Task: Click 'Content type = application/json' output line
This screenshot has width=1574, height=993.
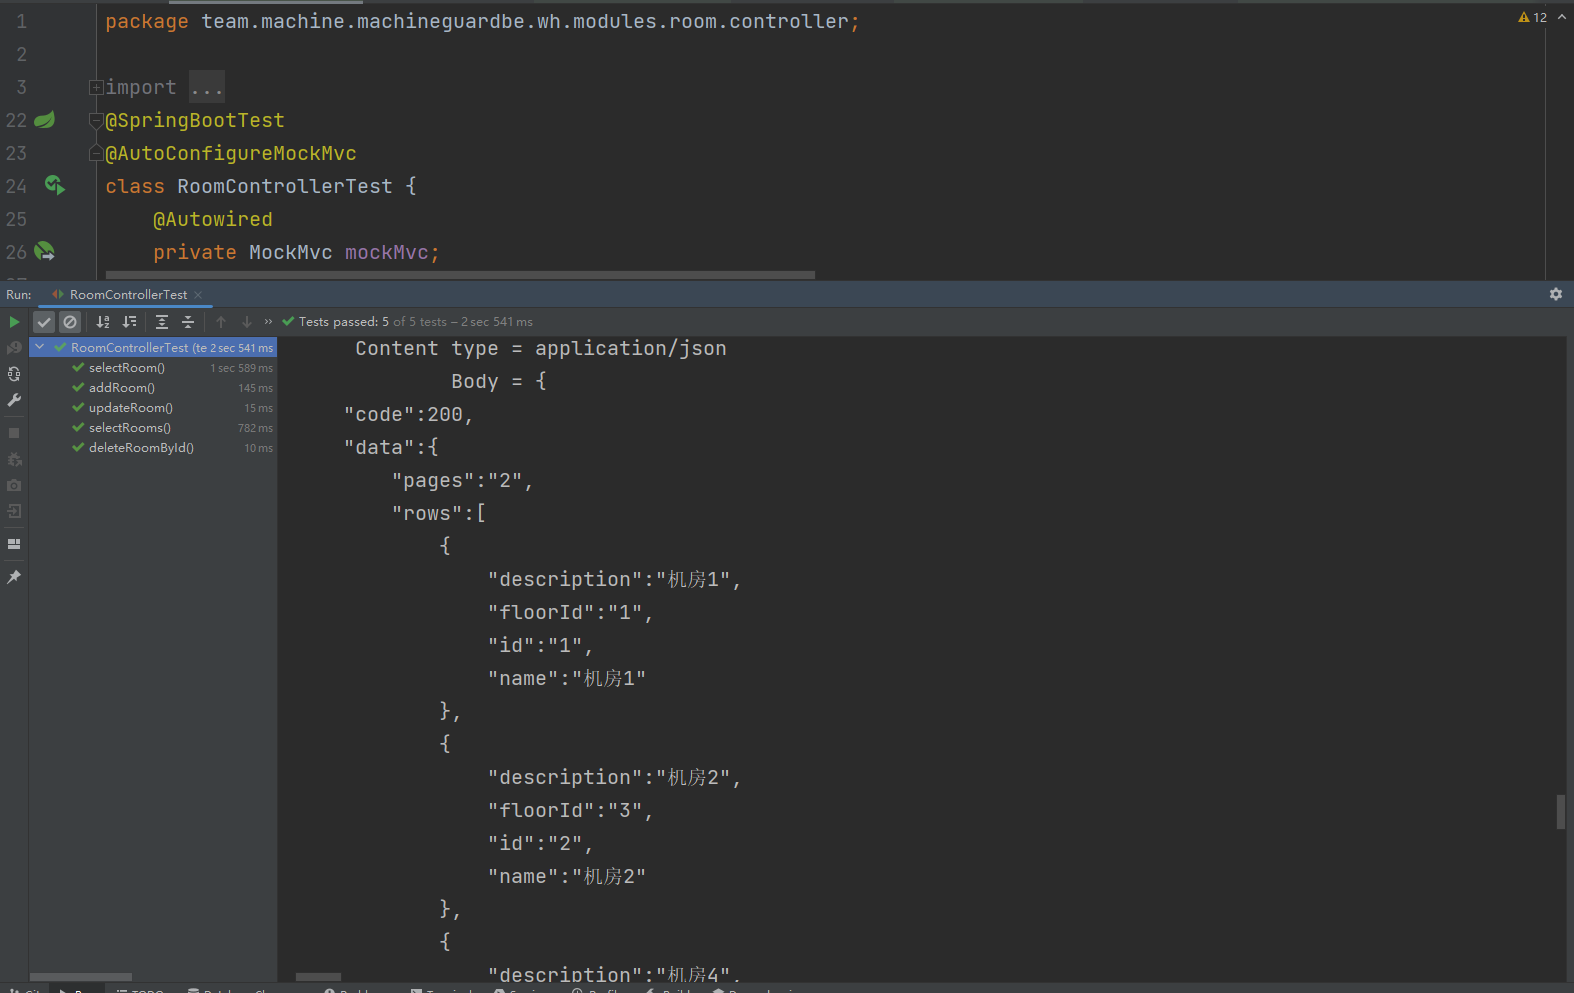Action: (541, 349)
